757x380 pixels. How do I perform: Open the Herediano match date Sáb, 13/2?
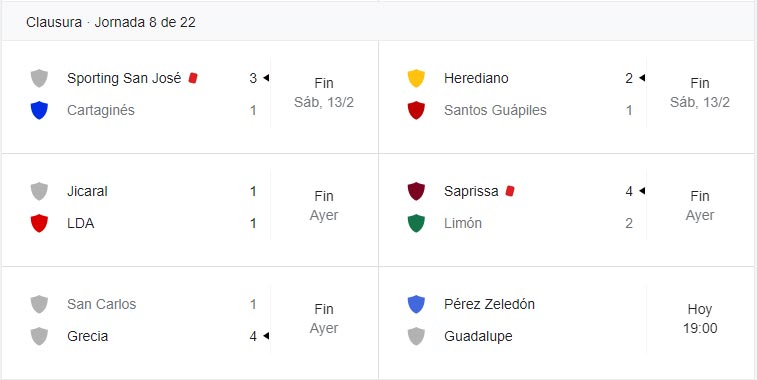[700, 102]
